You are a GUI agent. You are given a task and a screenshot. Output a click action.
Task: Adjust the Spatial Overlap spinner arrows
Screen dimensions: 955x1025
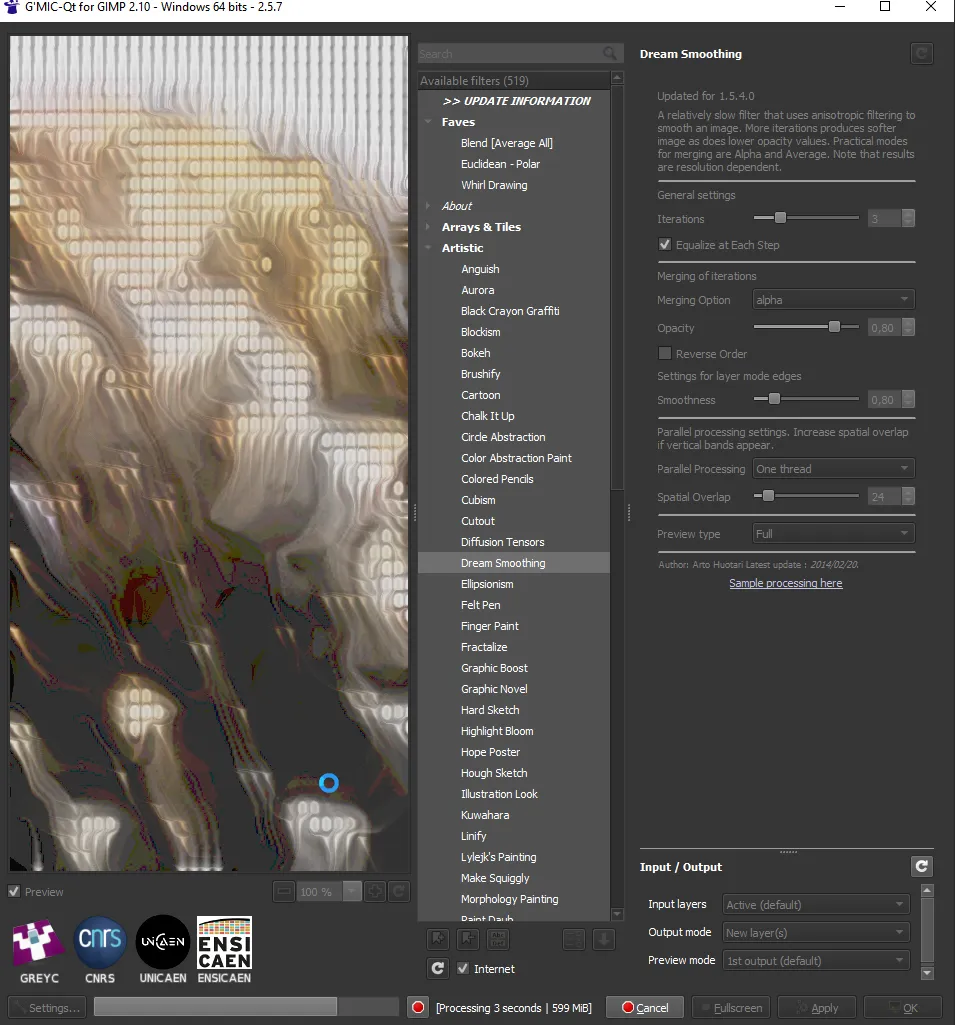pyautogui.click(x=908, y=496)
